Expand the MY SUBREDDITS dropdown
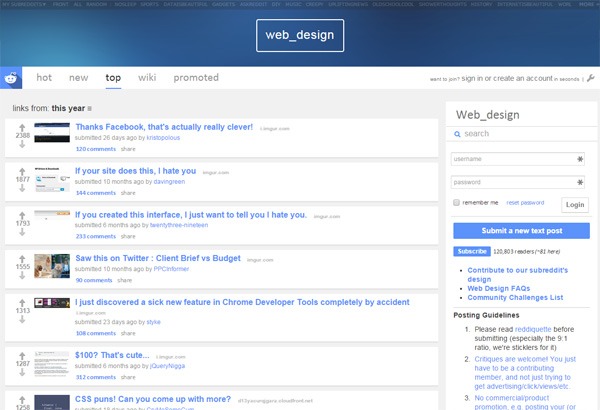This screenshot has height=410, width=600. coord(24,4)
